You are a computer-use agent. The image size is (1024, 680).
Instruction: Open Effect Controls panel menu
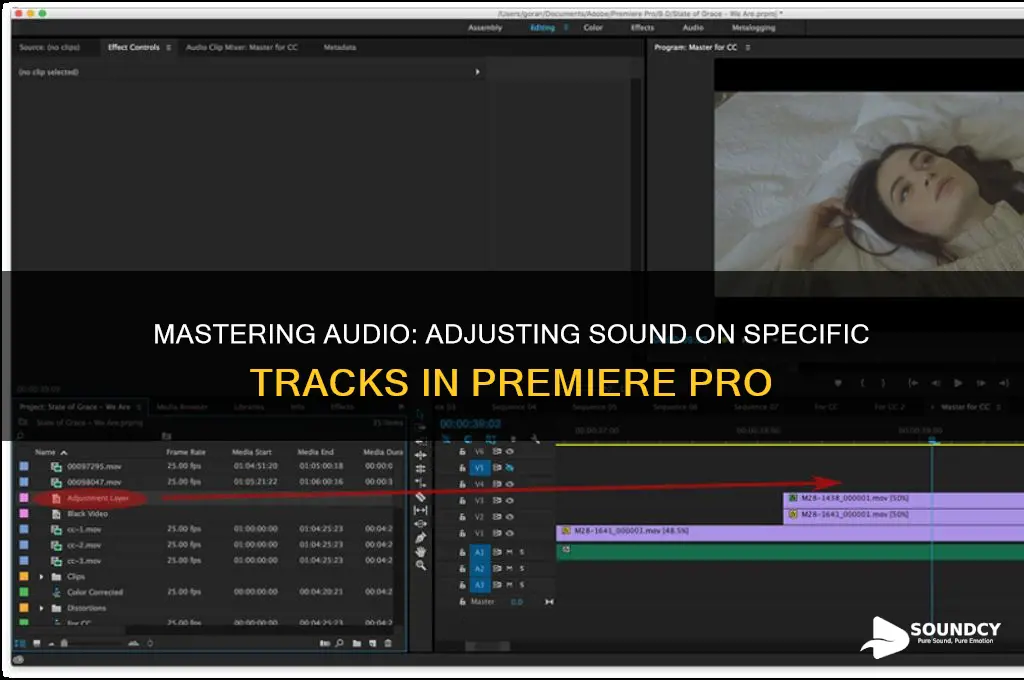pyautogui.click(x=168, y=47)
